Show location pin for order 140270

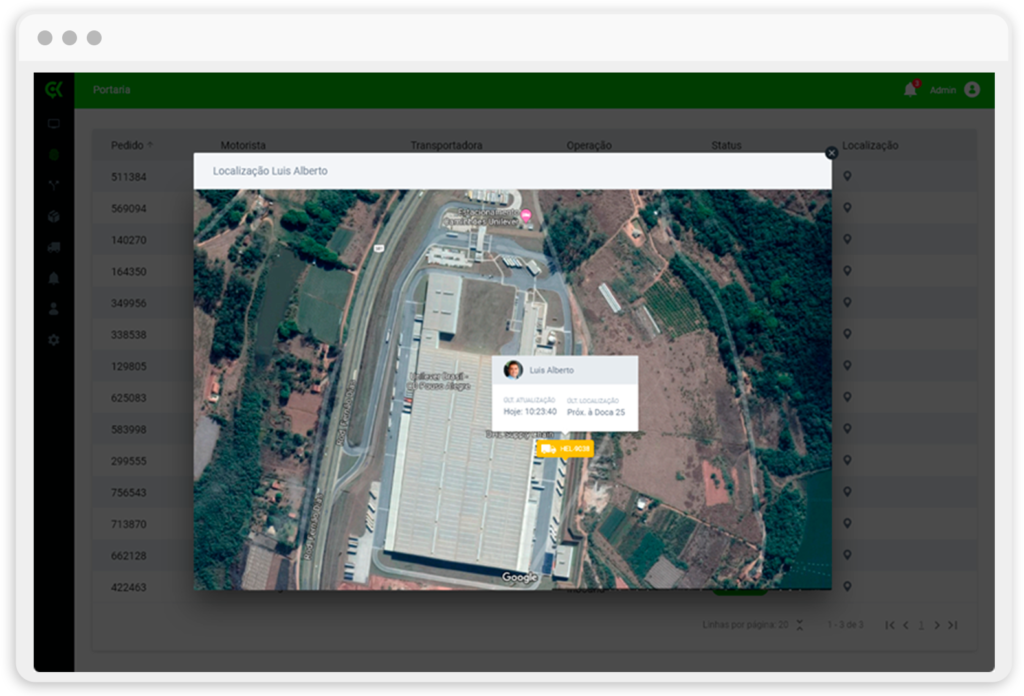point(847,239)
